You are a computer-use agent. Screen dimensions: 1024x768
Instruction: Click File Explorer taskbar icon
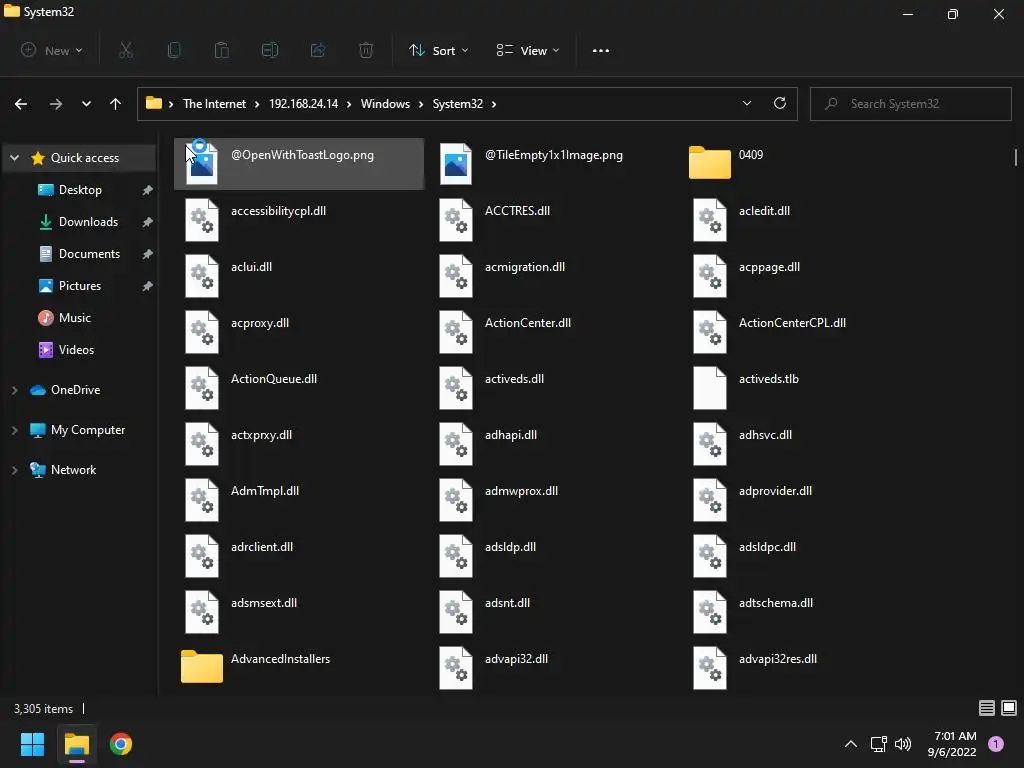(x=76, y=744)
